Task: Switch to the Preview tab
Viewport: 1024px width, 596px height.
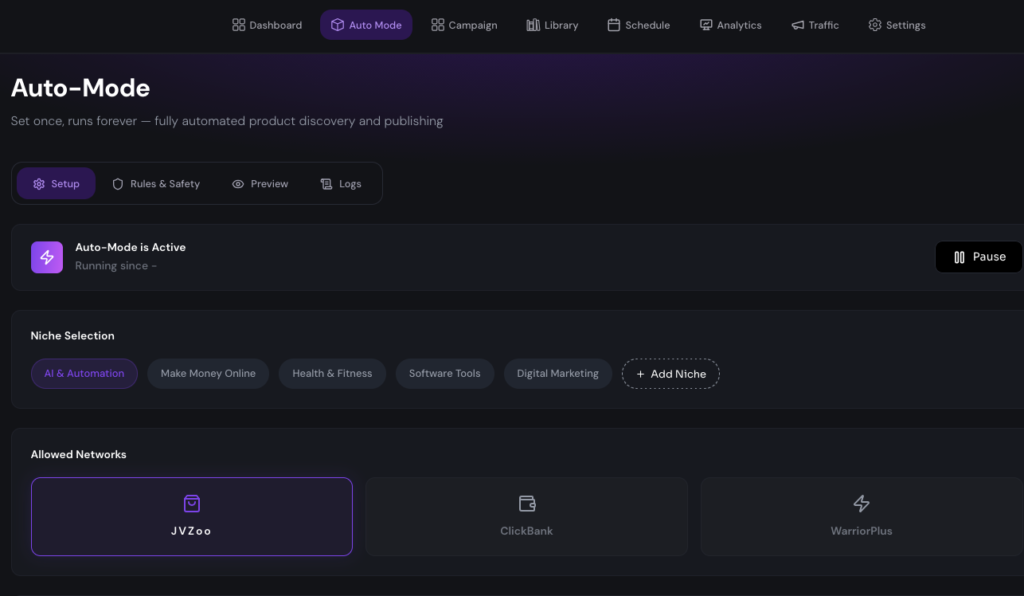Action: (x=260, y=183)
